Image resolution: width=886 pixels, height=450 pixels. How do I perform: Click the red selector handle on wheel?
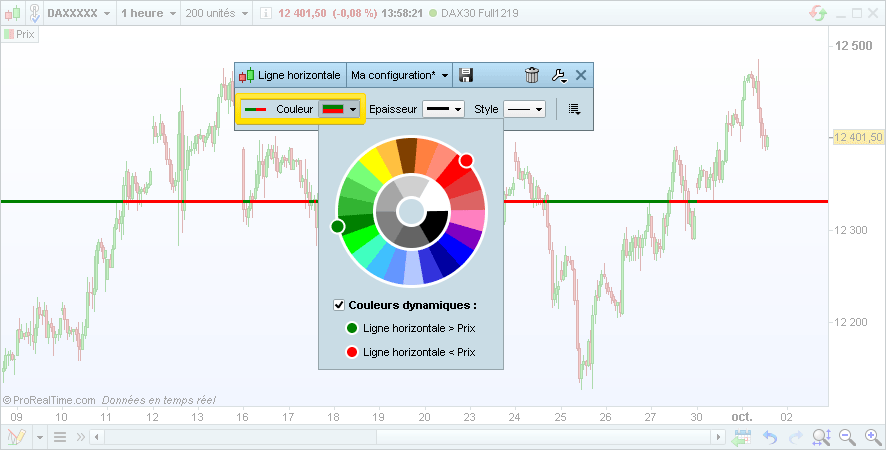tap(466, 161)
